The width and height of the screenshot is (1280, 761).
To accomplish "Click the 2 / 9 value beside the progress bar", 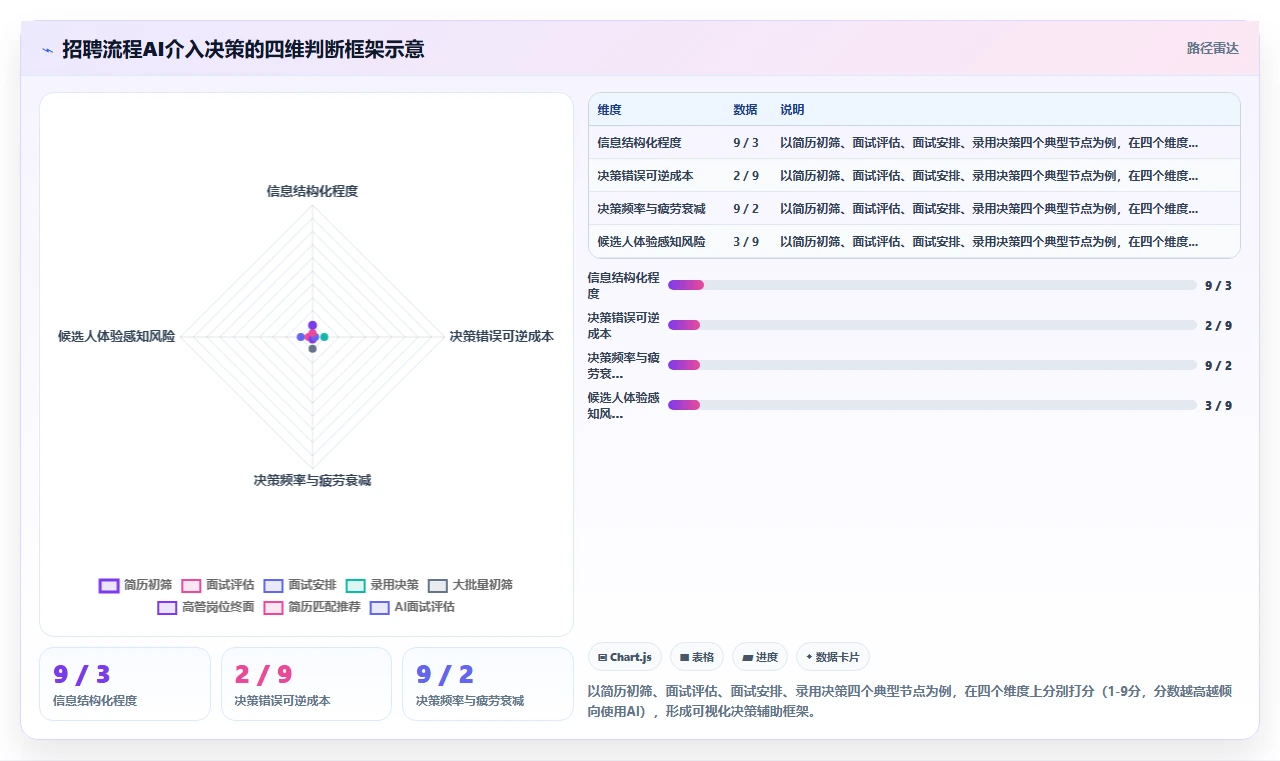I will click(x=1218, y=325).
